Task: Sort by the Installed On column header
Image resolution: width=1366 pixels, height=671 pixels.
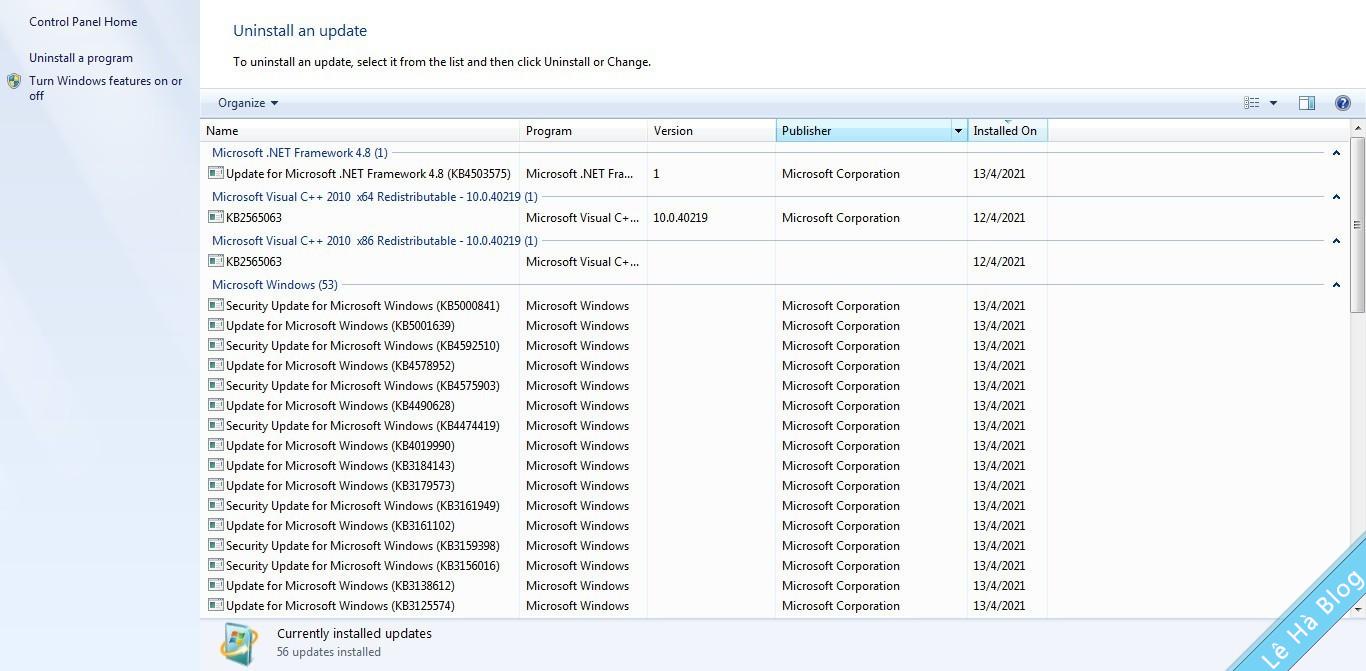Action: (x=1007, y=131)
